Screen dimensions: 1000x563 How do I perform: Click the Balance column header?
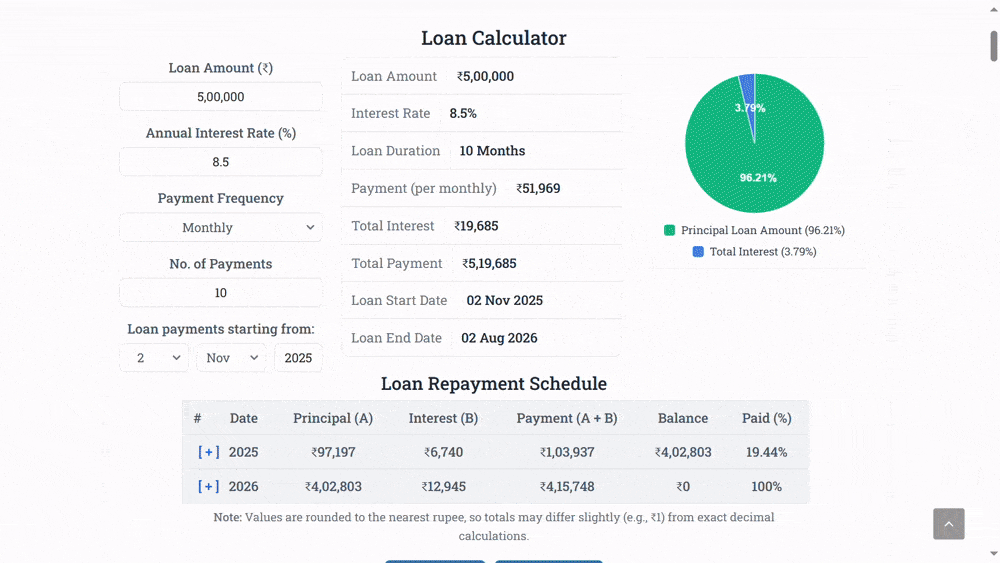pyautogui.click(x=683, y=418)
